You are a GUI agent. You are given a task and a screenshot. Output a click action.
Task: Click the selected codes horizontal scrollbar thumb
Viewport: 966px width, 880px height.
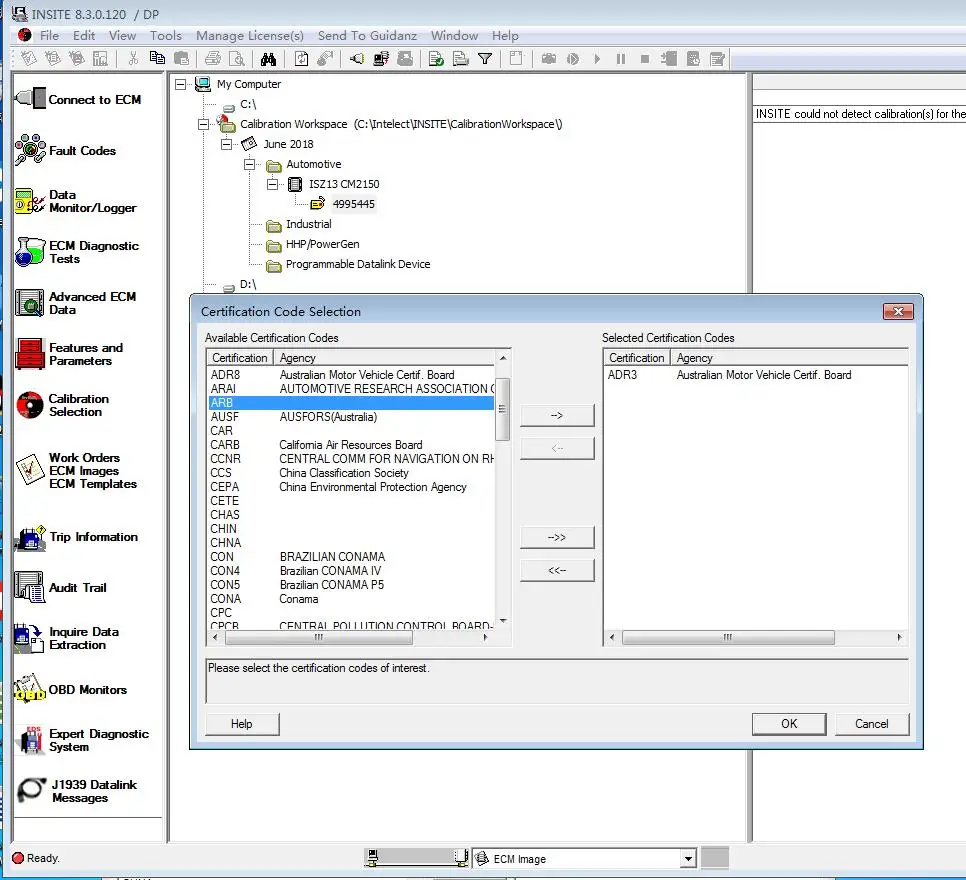point(728,637)
